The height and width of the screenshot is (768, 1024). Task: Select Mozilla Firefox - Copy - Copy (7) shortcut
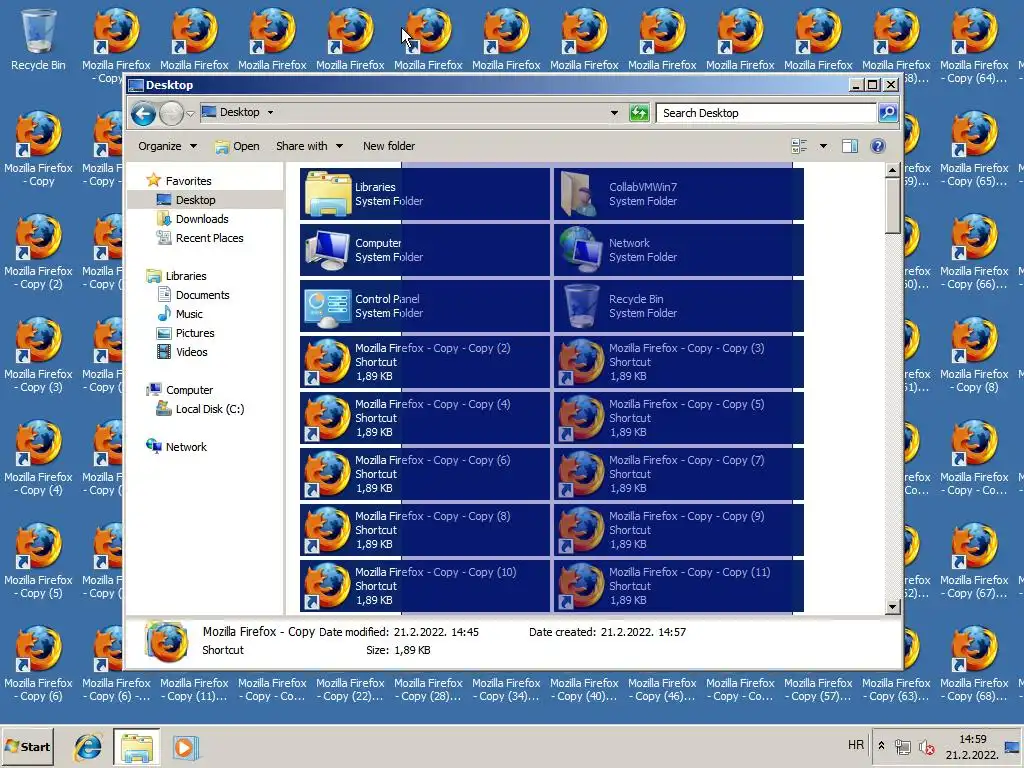point(679,474)
